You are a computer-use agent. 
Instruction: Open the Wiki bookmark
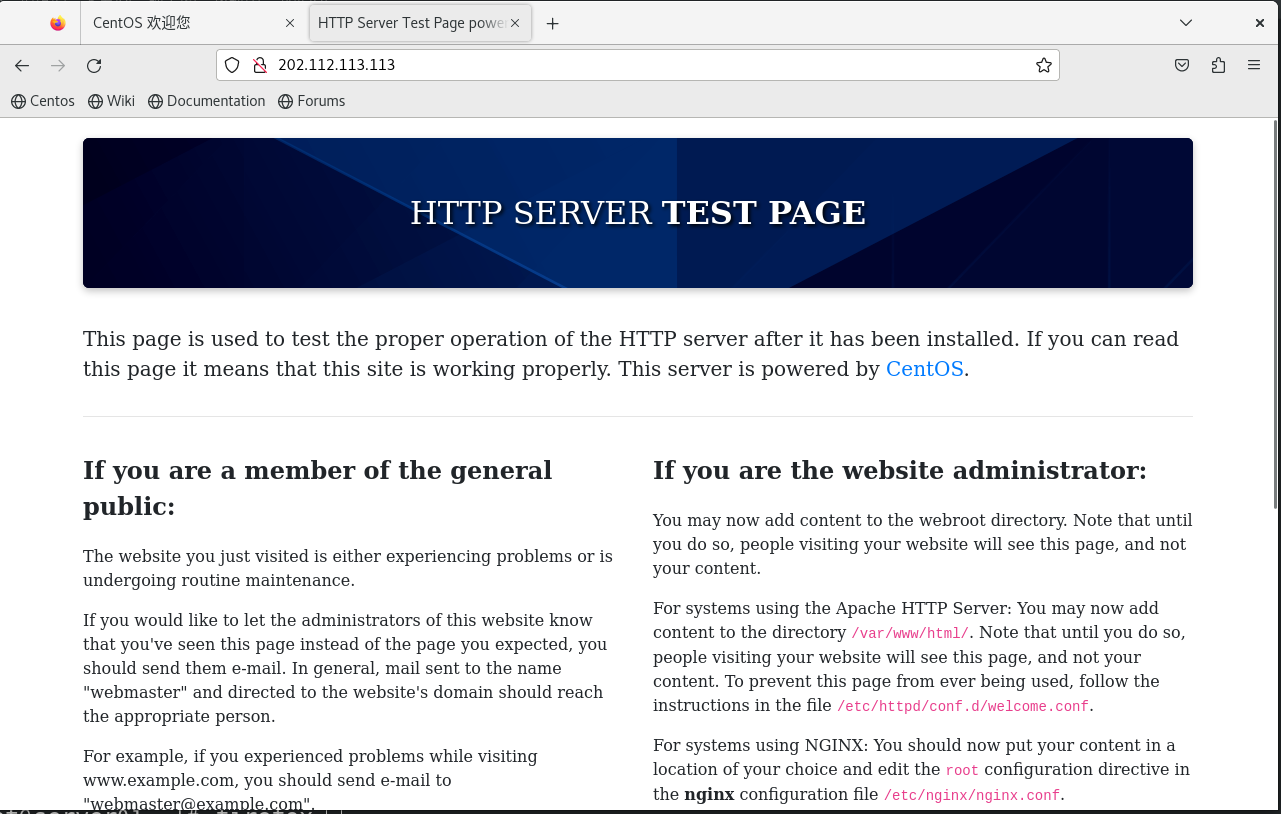[111, 101]
